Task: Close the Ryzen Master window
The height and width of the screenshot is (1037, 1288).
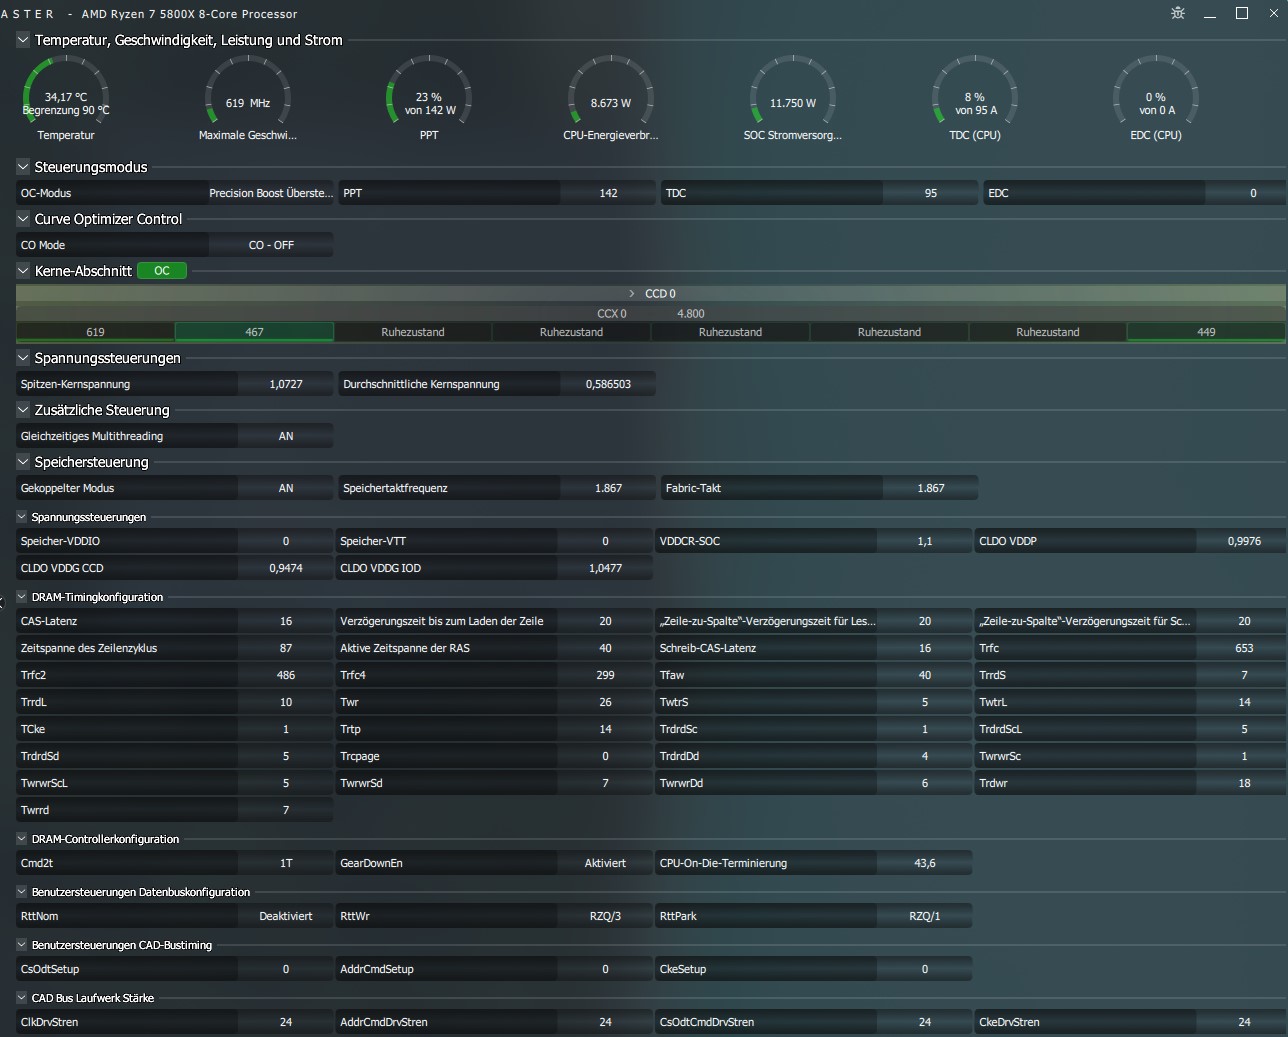Action: (x=1275, y=13)
